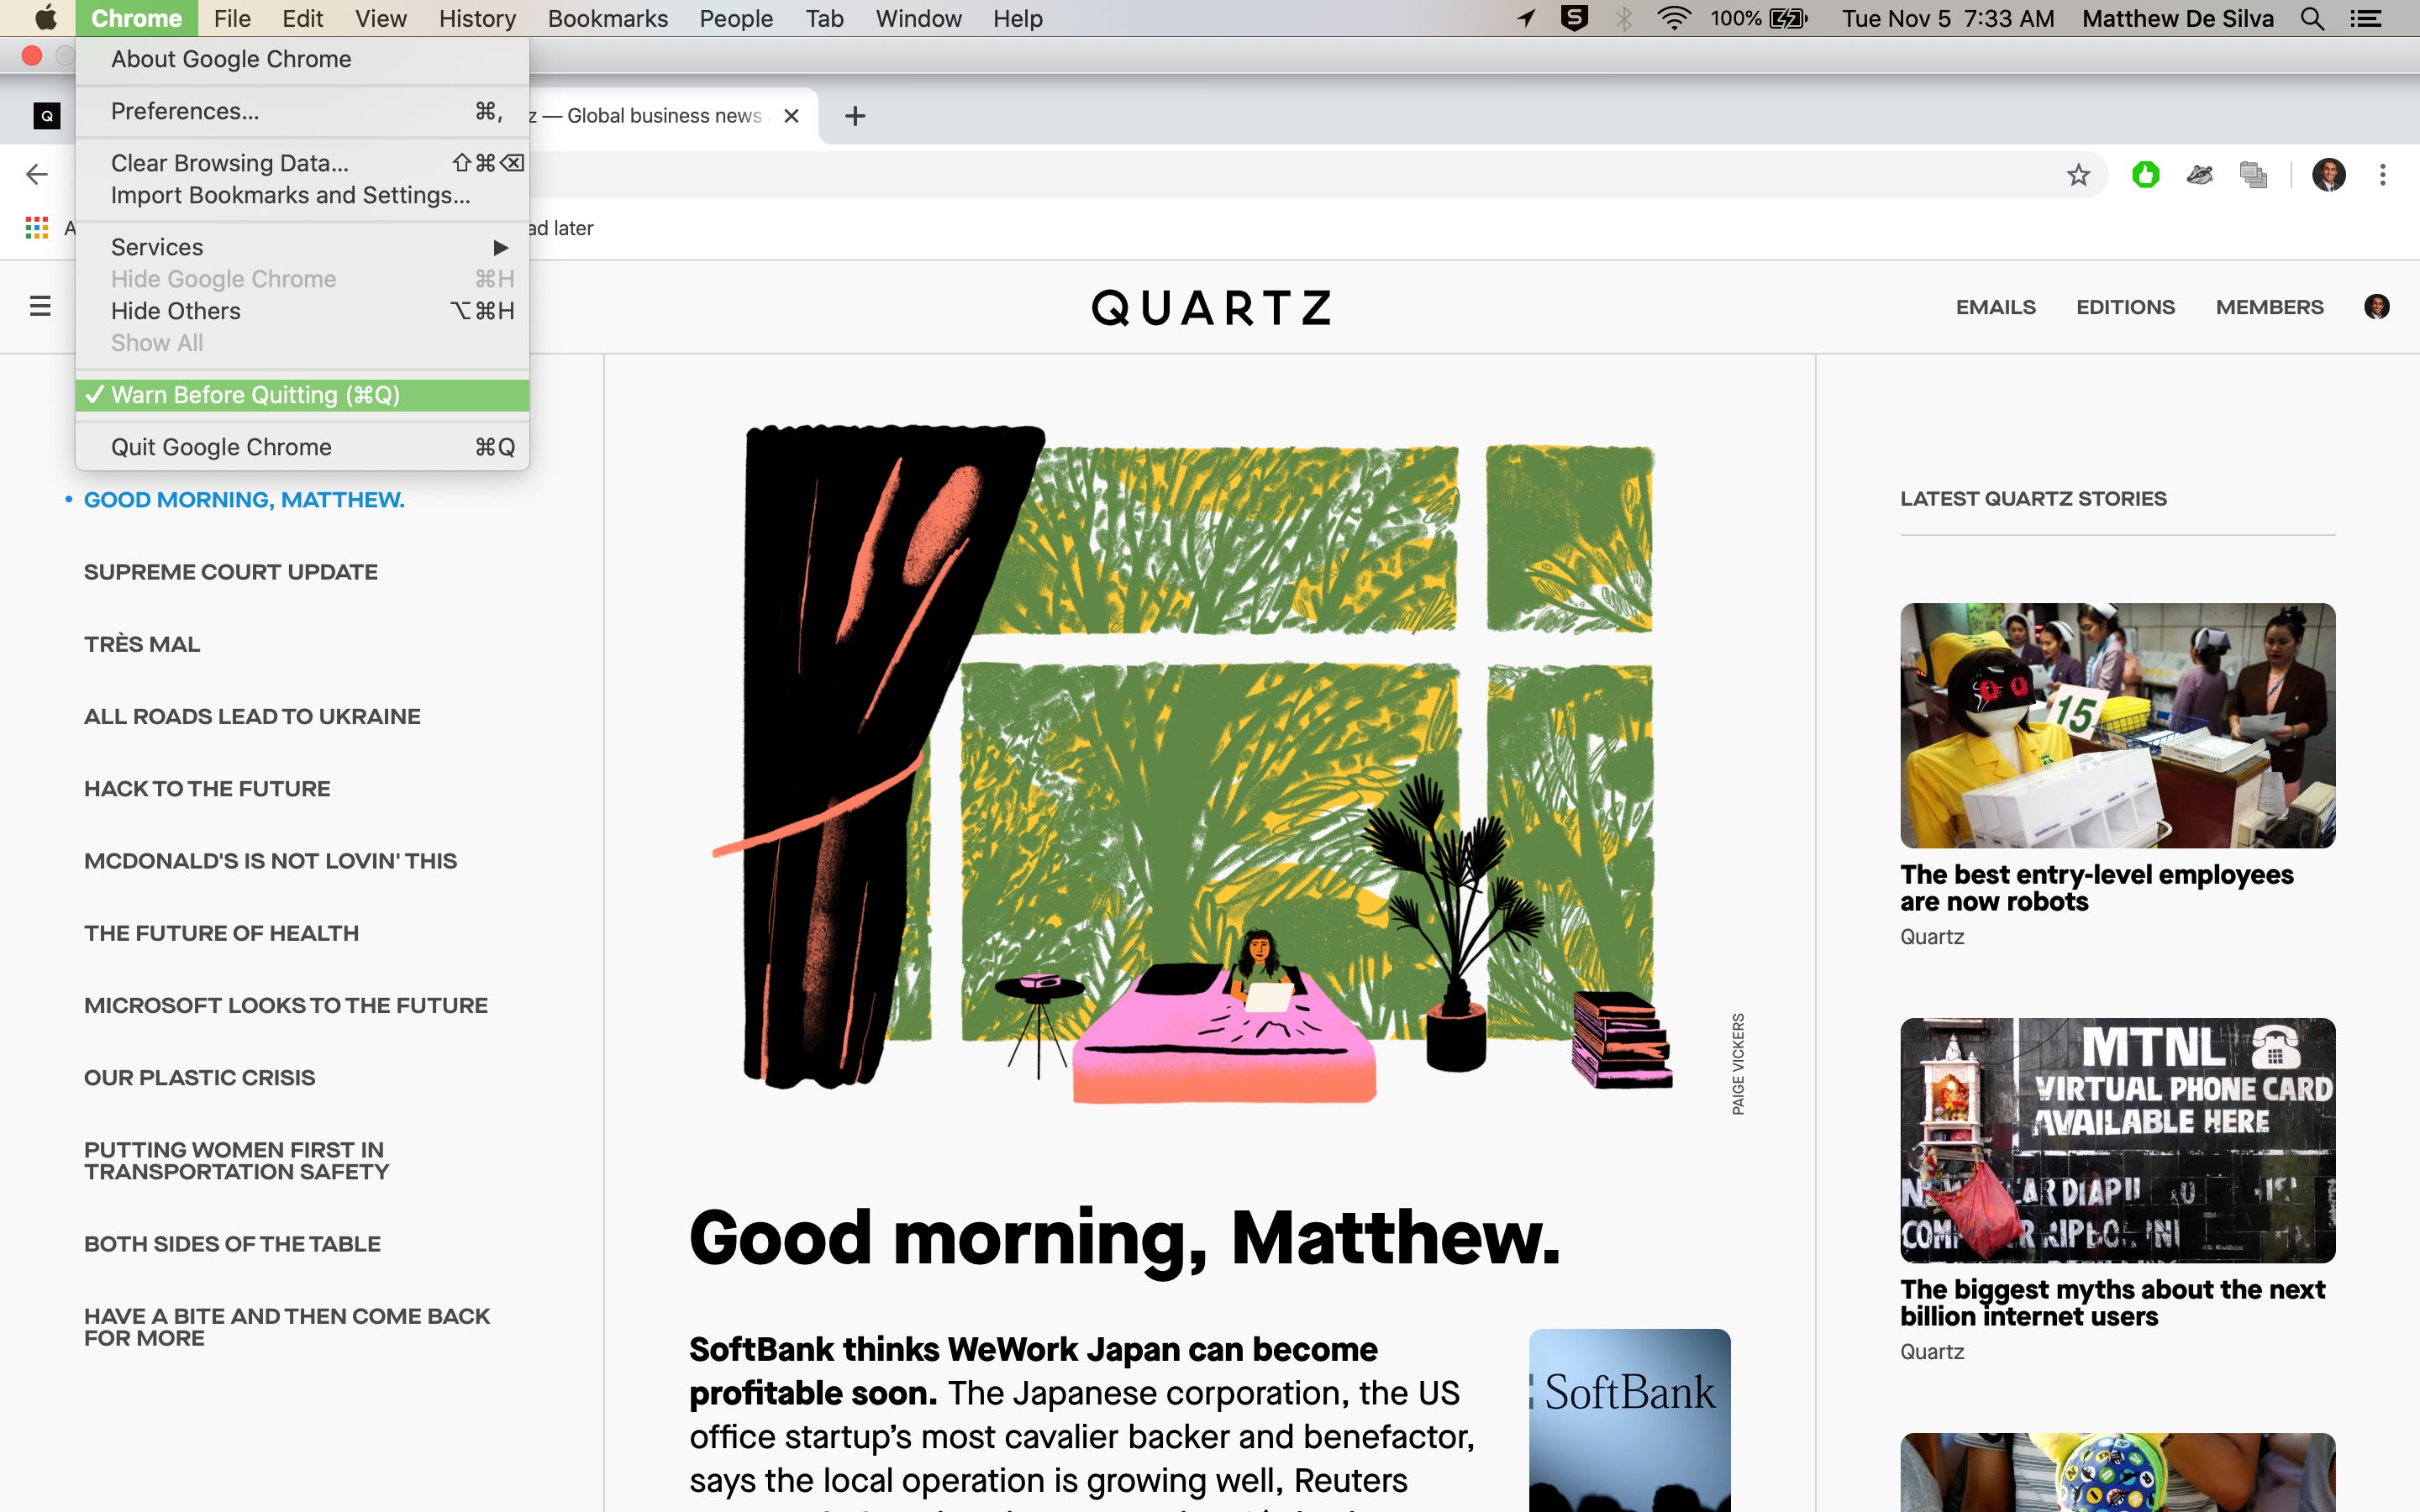The image size is (2420, 1512).
Task: Open Preferences from Chrome menu
Action: click(302, 111)
